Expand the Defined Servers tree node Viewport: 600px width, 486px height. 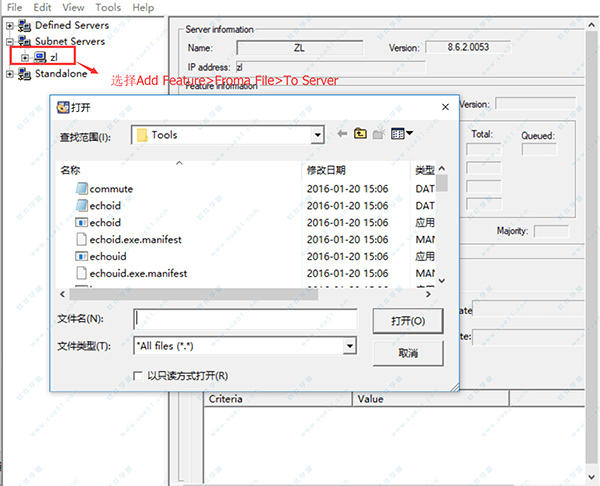10,24
